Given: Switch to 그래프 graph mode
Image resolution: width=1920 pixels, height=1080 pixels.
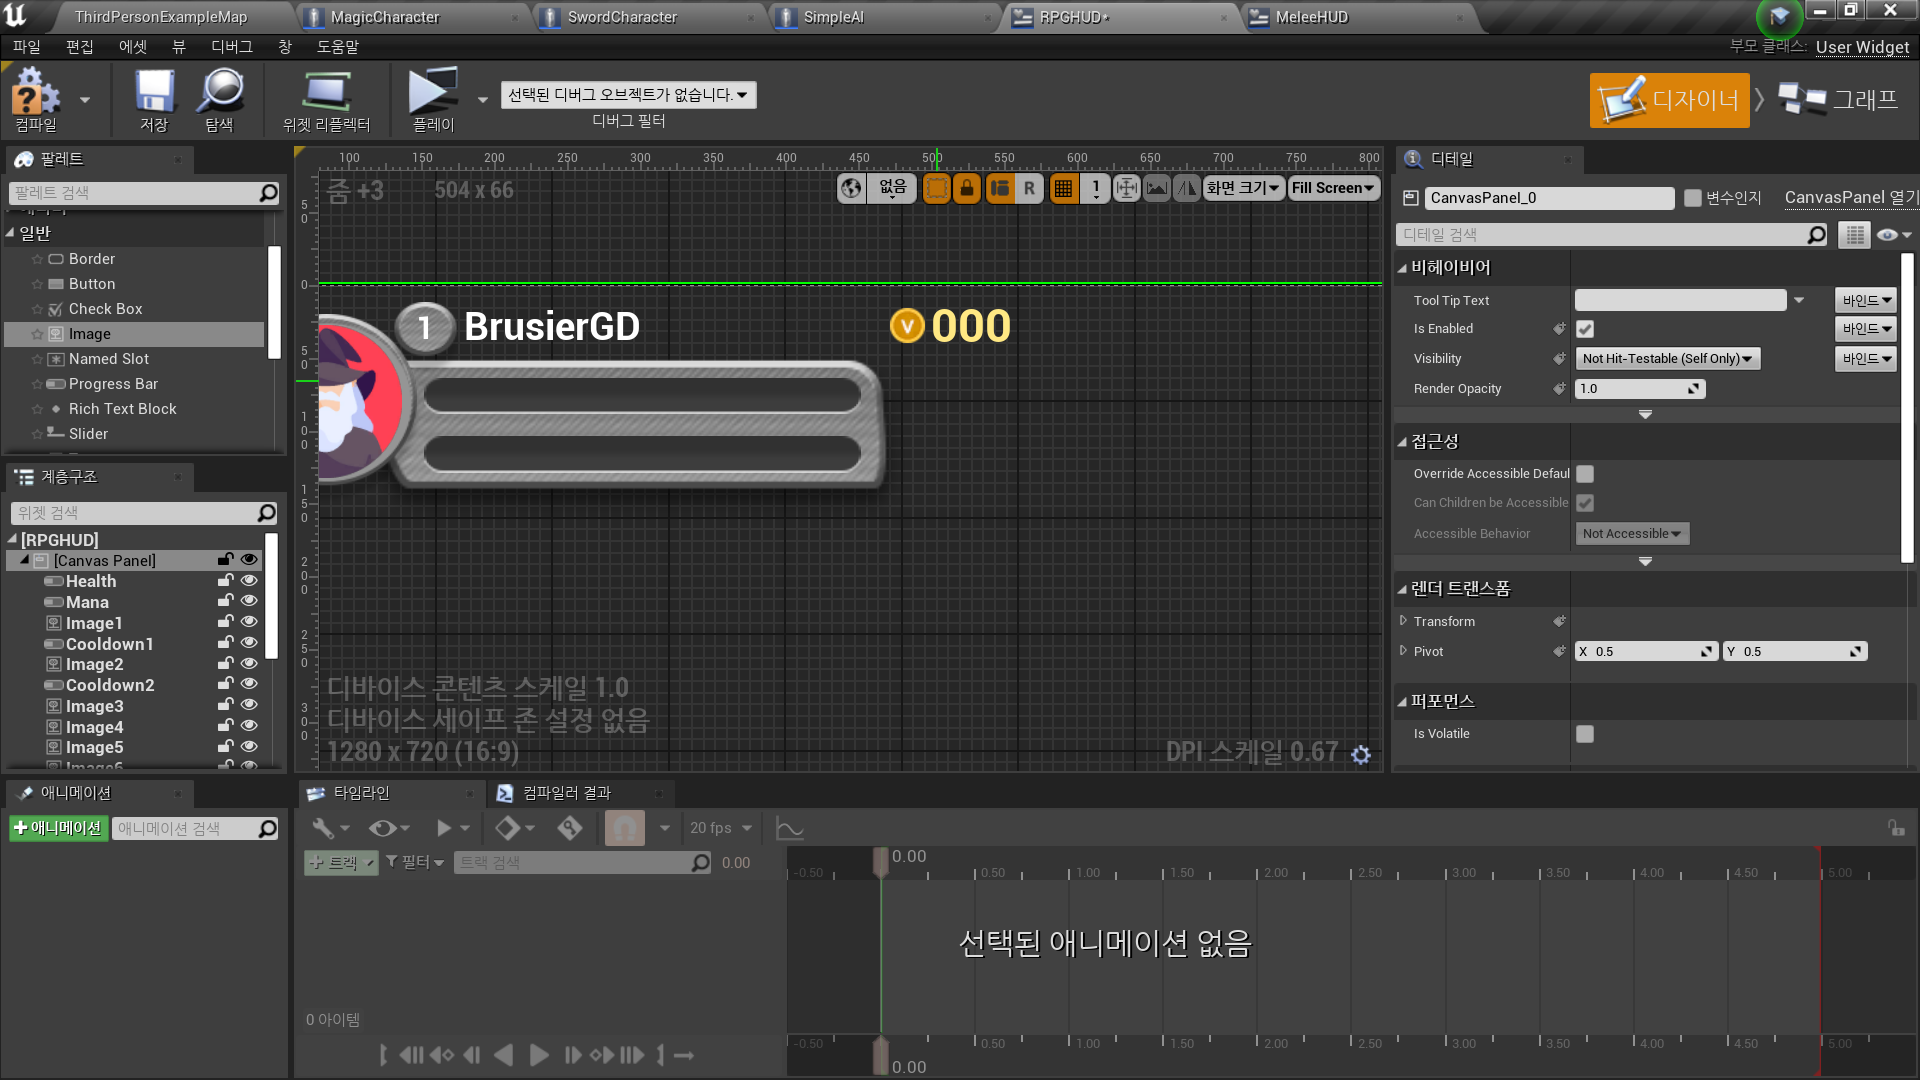Looking at the screenshot, I should (x=1840, y=100).
